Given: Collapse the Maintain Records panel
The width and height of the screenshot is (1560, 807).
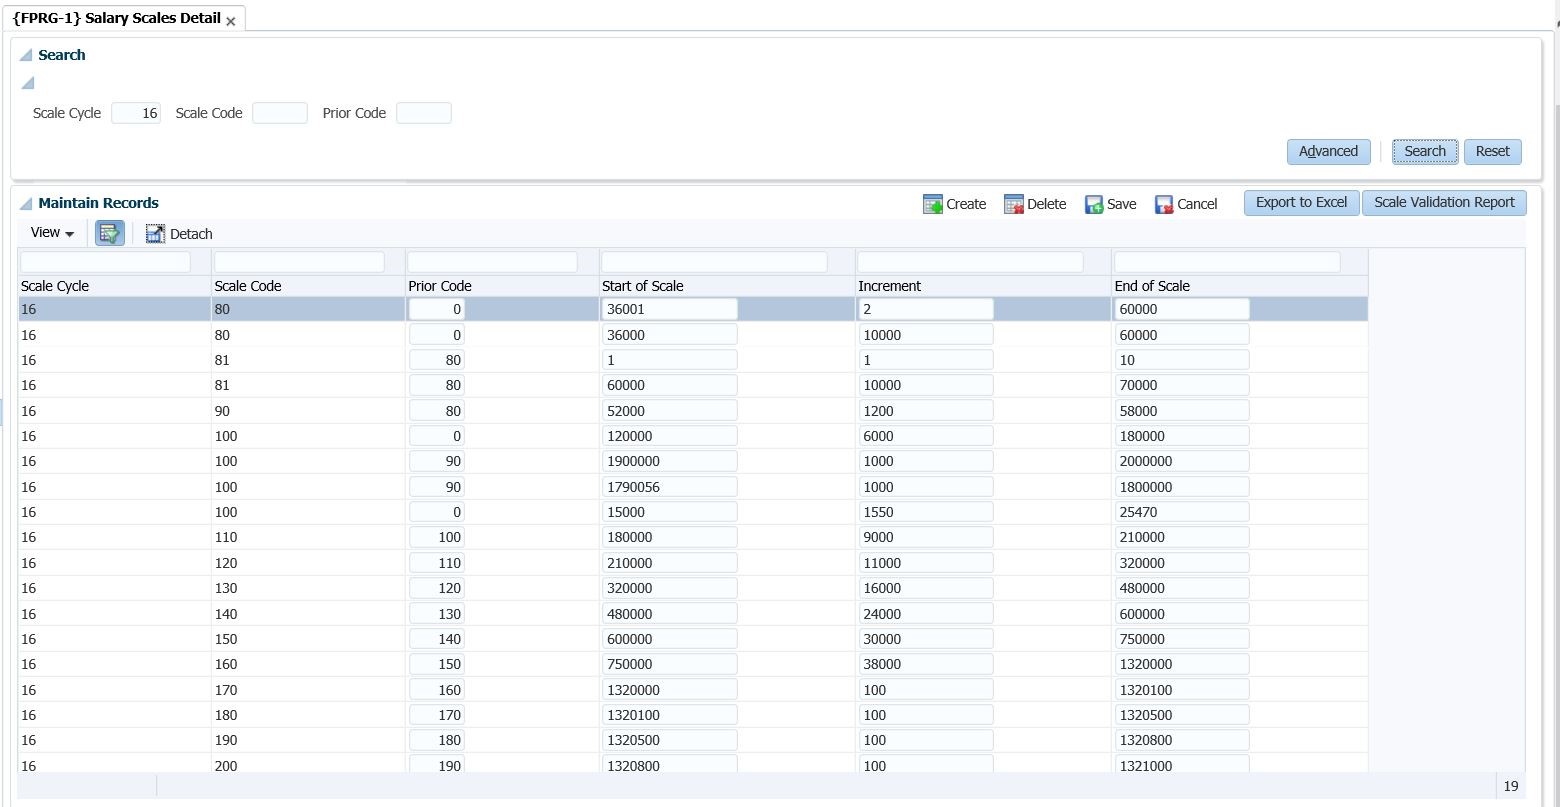Looking at the screenshot, I should (x=26, y=203).
